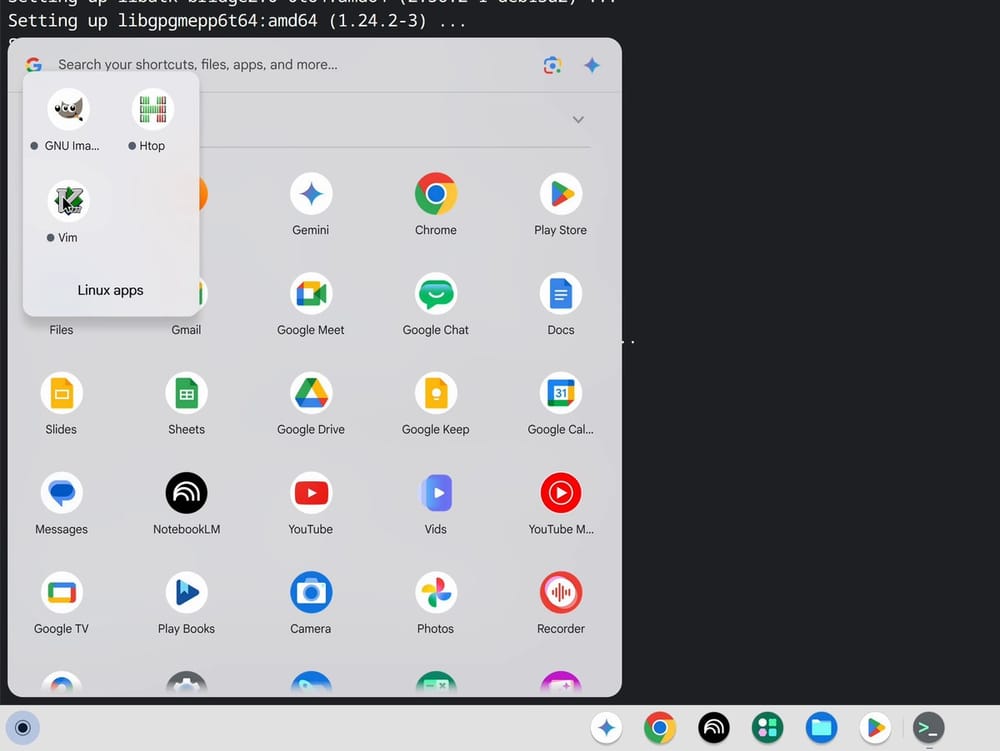Open Google Keep
1000x751 pixels.
click(x=436, y=393)
